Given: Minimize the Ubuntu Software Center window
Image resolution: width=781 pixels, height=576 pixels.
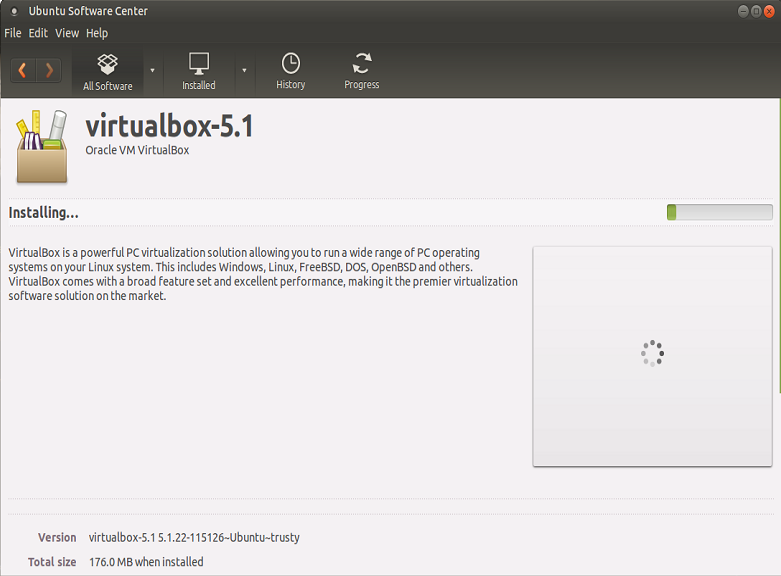Looking at the screenshot, I should 743,11.
